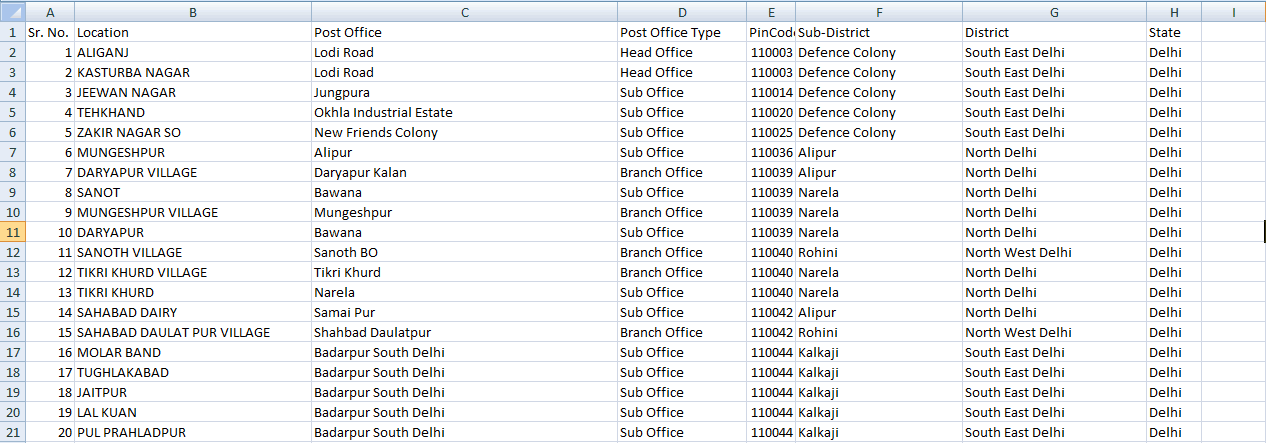Click the 'Post Office Type' header cell
The height and width of the screenshot is (443, 1266).
(x=681, y=32)
